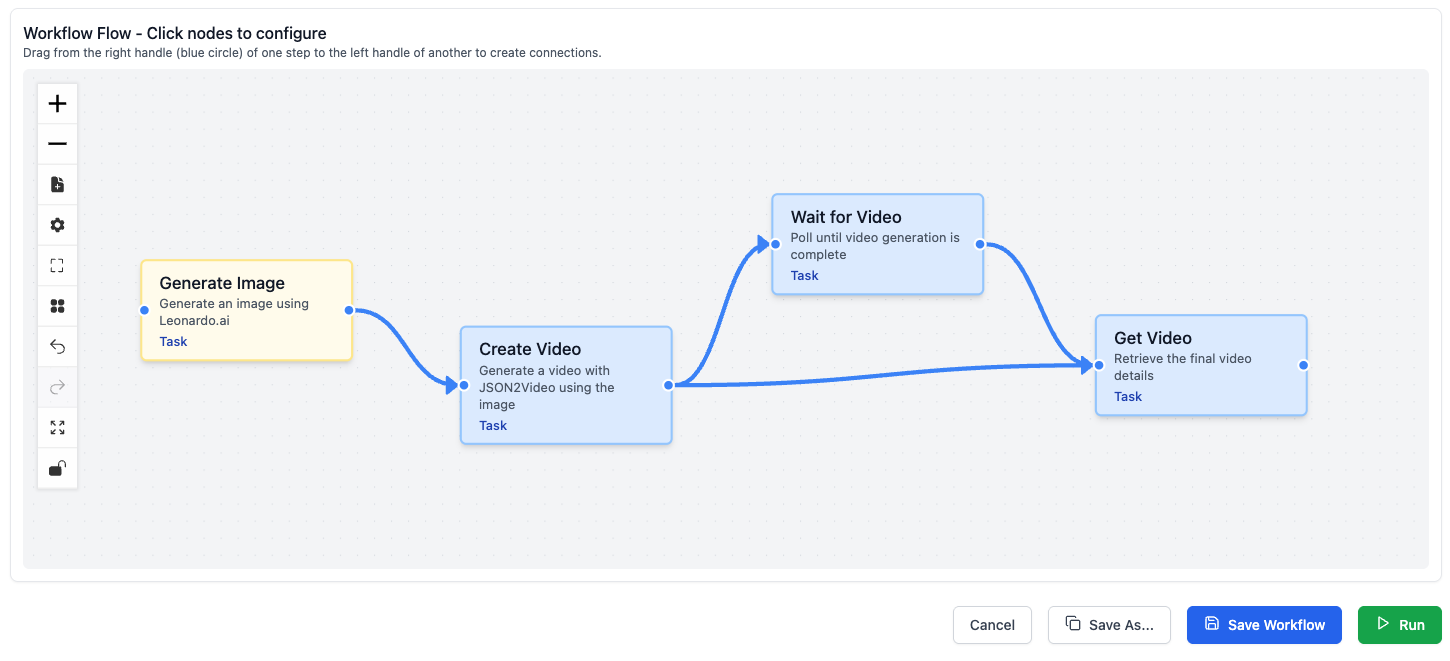Image resolution: width=1450 pixels, height=661 pixels.
Task: Click the disabled redo arrow
Action: point(57,386)
